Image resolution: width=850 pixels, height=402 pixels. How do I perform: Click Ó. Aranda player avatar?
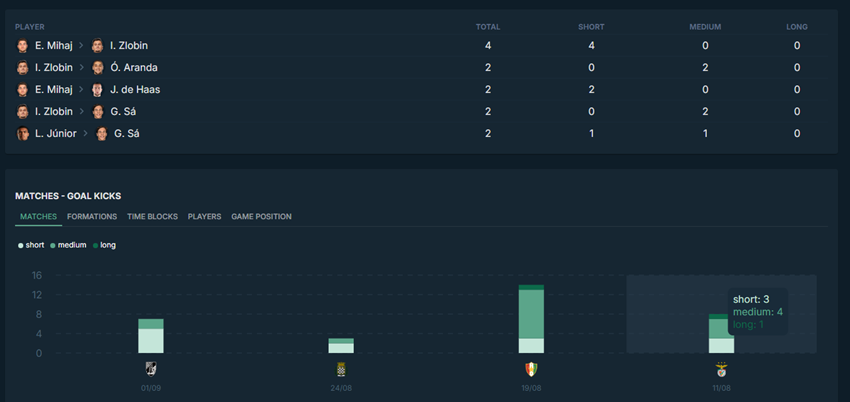coord(98,68)
